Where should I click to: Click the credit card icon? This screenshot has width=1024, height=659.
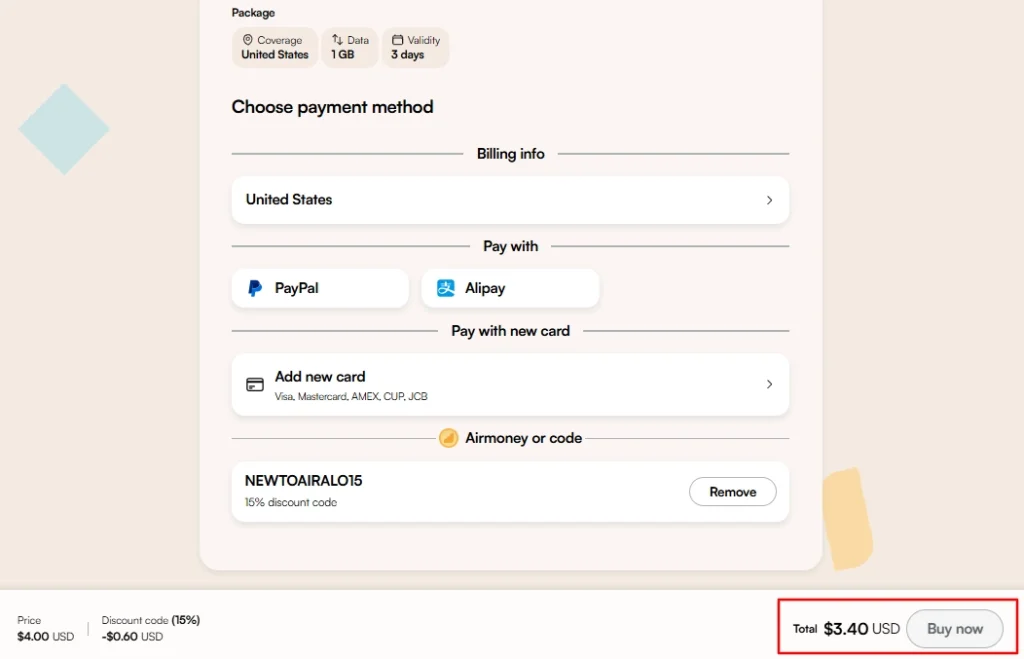tap(255, 384)
